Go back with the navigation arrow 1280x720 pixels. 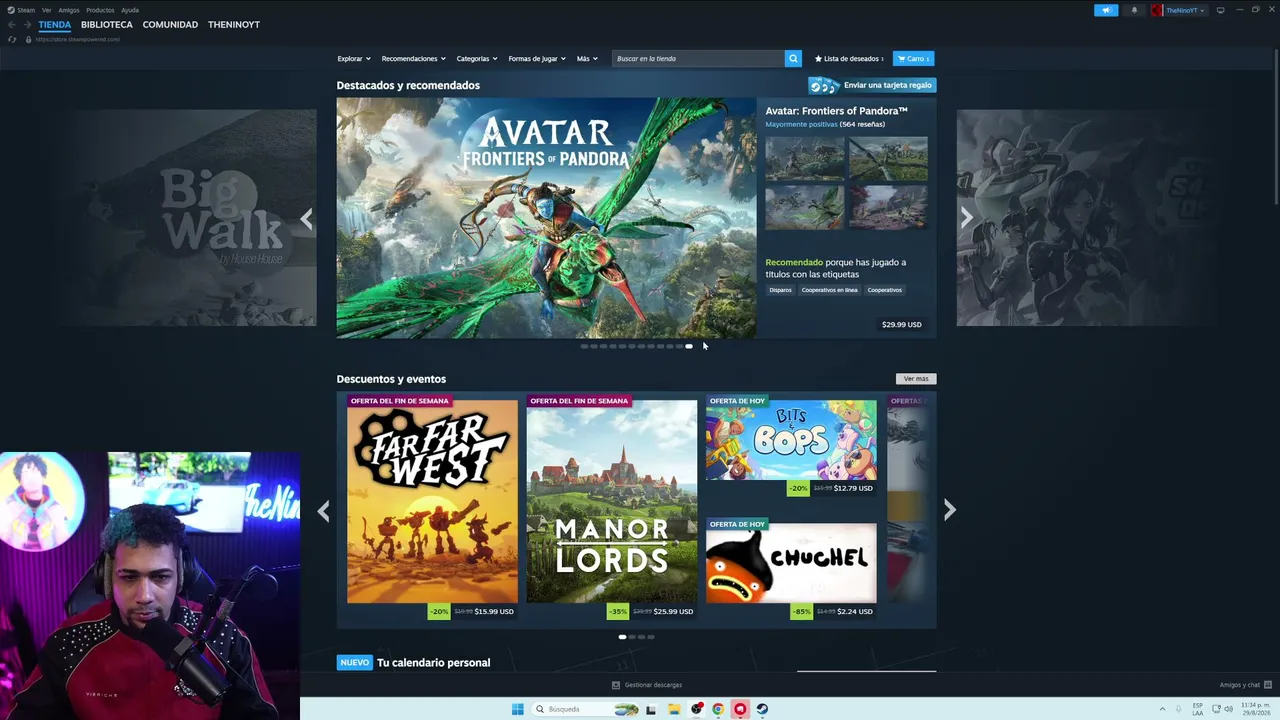12,24
